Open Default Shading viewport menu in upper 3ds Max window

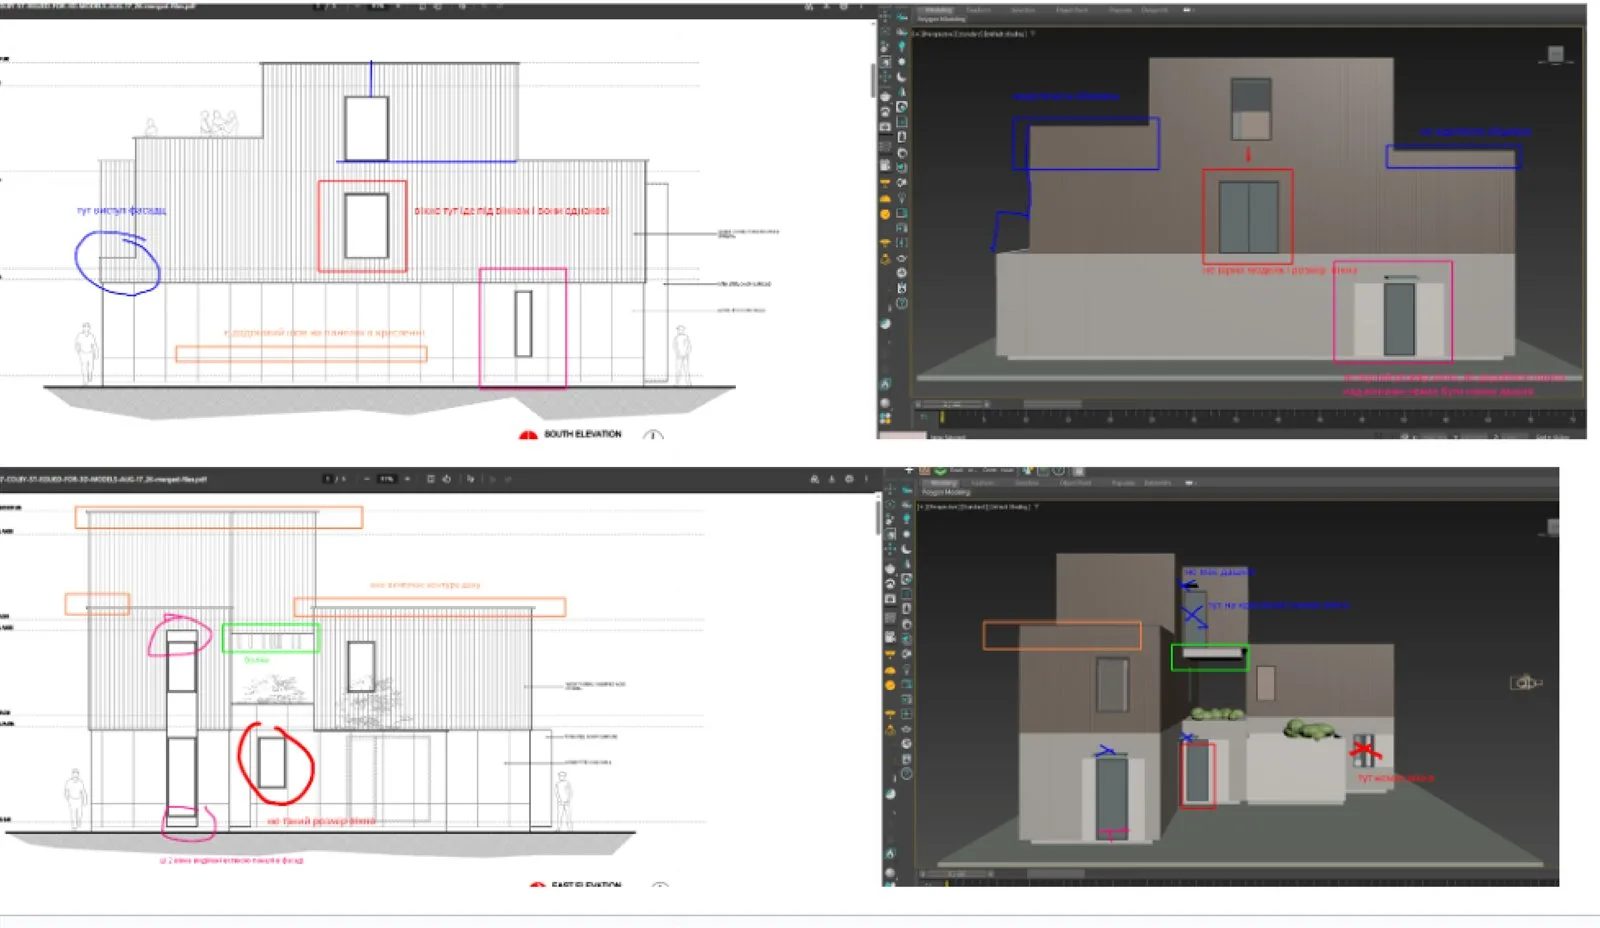point(1005,34)
